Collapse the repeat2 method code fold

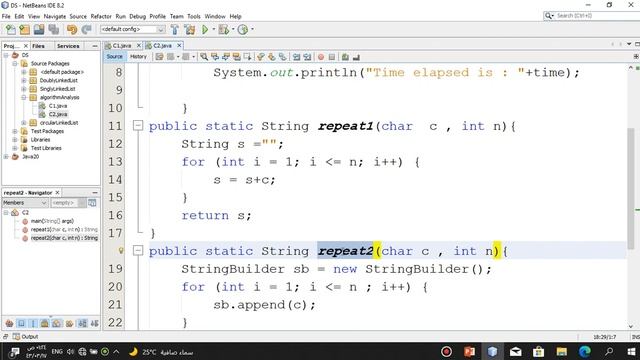(x=138, y=250)
